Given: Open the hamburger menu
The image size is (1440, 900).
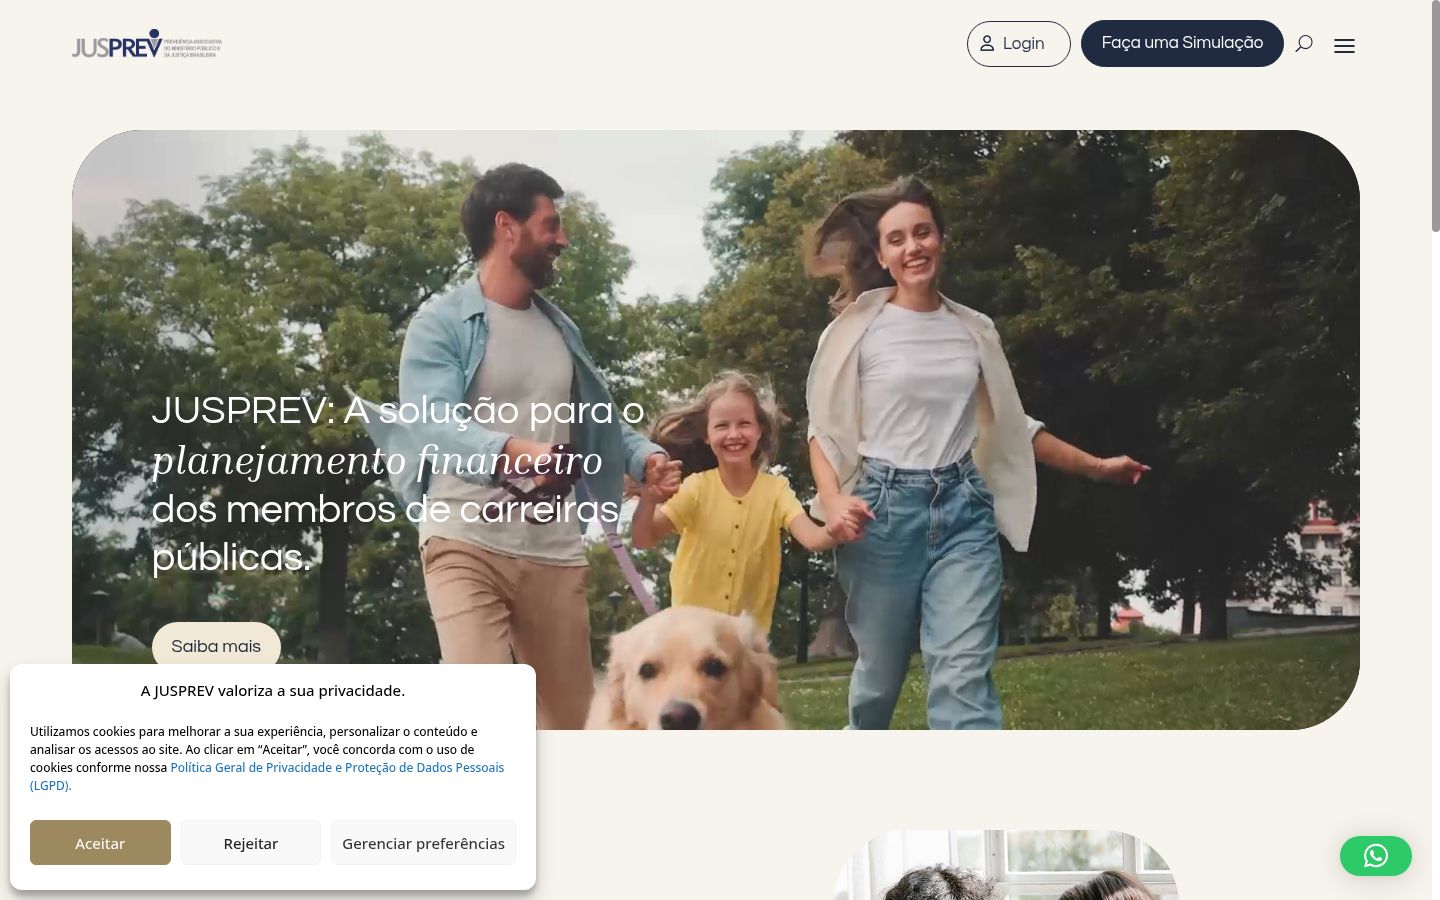Looking at the screenshot, I should pos(1344,45).
